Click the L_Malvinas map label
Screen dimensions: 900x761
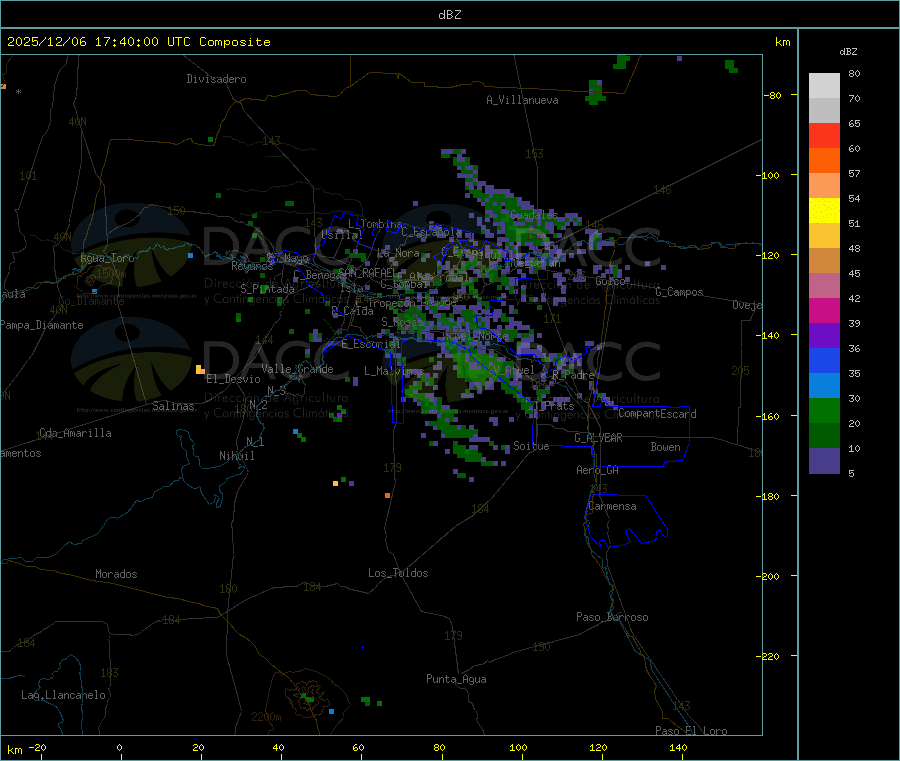click(394, 371)
